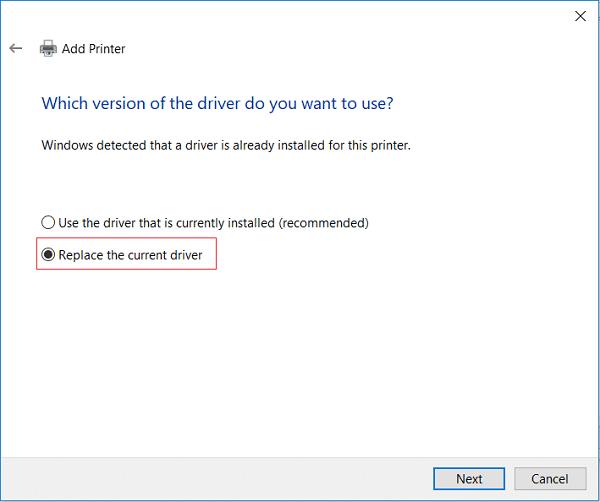Screen dimensions: 600x502
Task: Click the word 'Windows' in the detection message
Action: [68, 145]
